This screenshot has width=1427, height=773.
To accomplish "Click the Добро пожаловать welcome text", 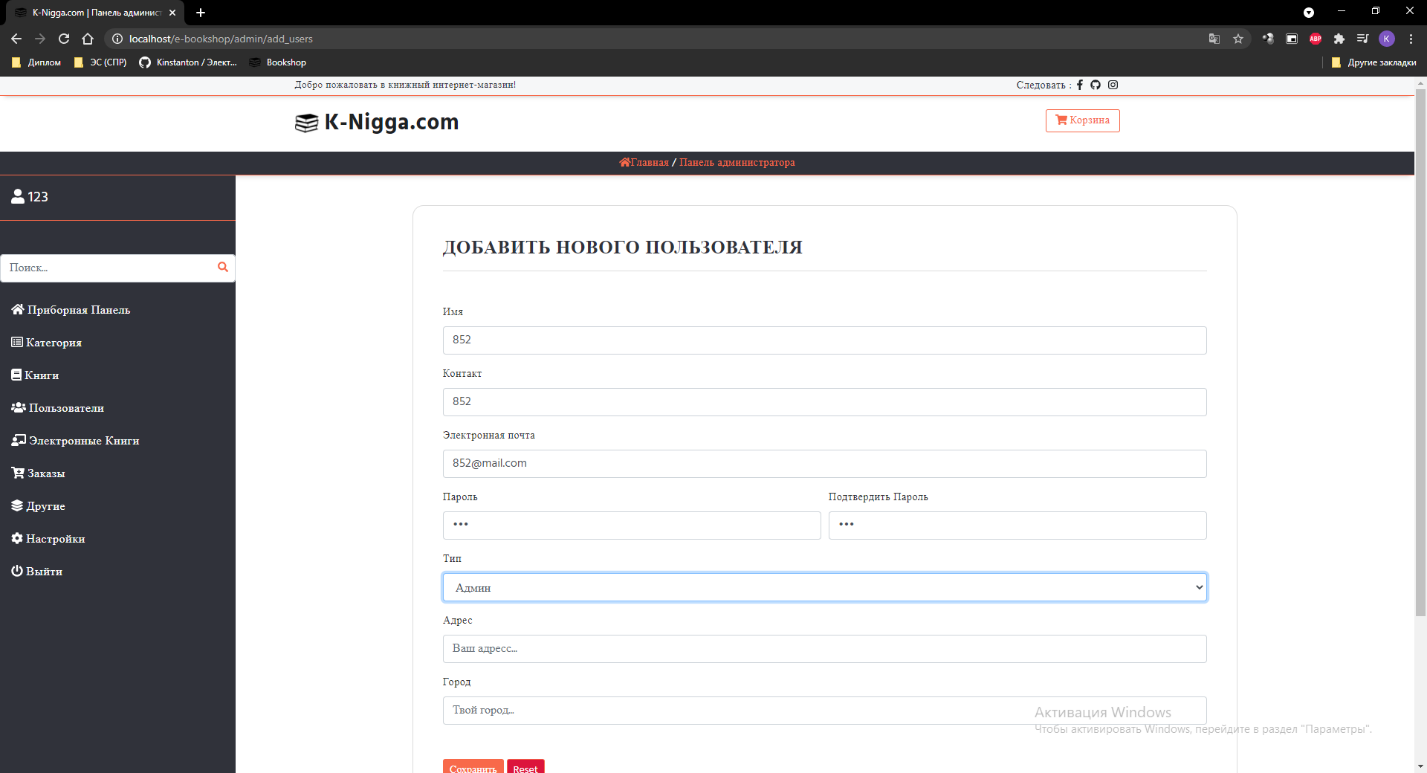I will coord(405,85).
